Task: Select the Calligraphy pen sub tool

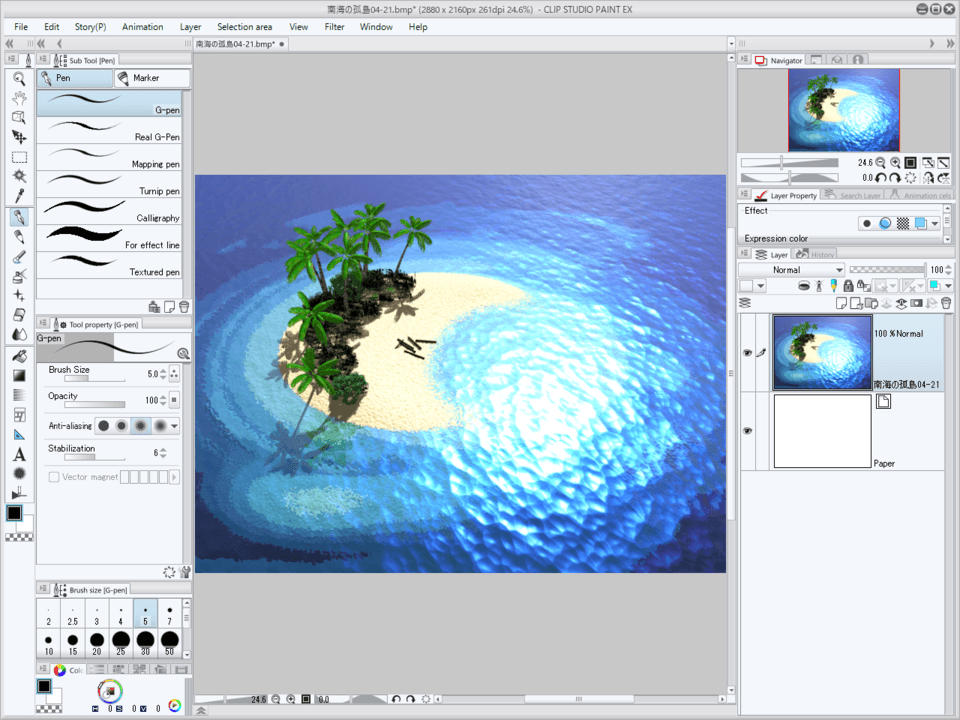Action: coord(110,211)
